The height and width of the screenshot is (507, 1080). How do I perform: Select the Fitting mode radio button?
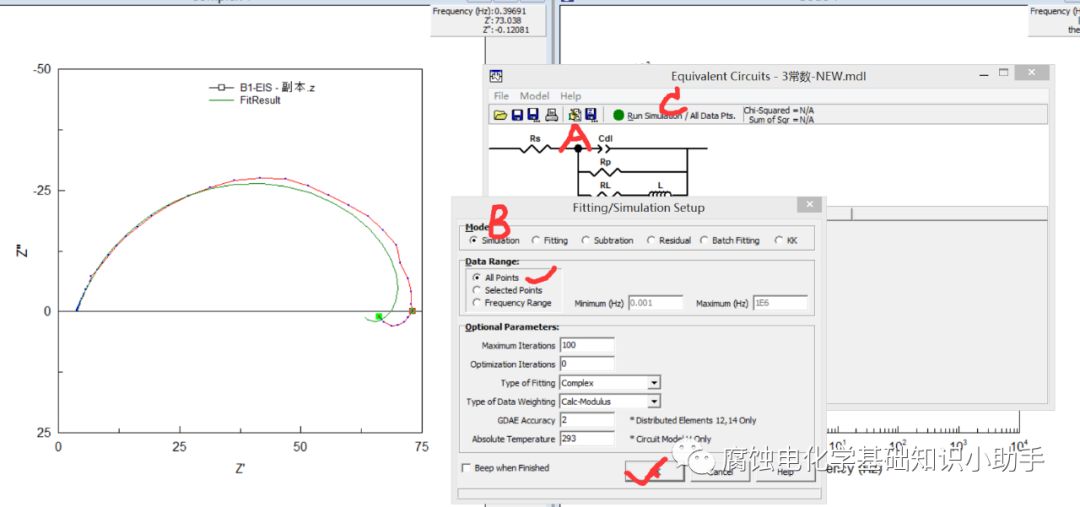(537, 241)
